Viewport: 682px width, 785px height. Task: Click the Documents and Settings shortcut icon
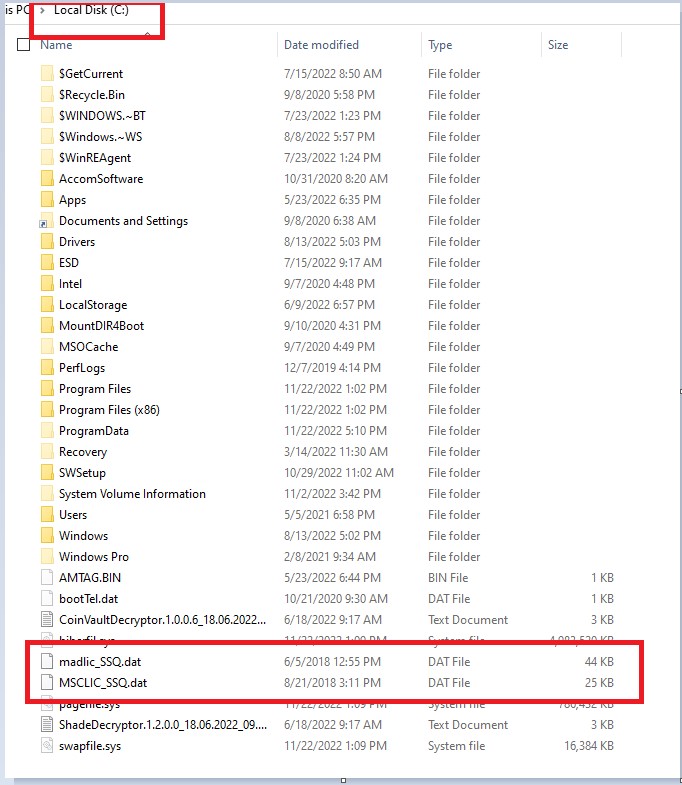46,221
